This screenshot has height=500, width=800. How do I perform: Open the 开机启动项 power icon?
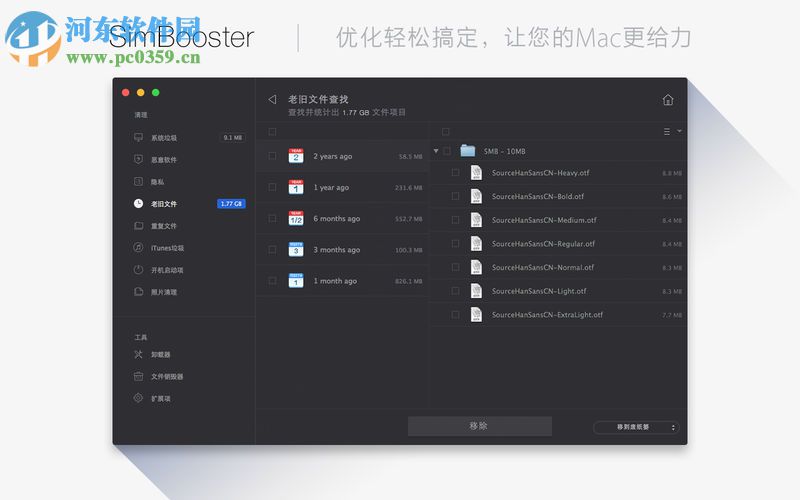(138, 269)
